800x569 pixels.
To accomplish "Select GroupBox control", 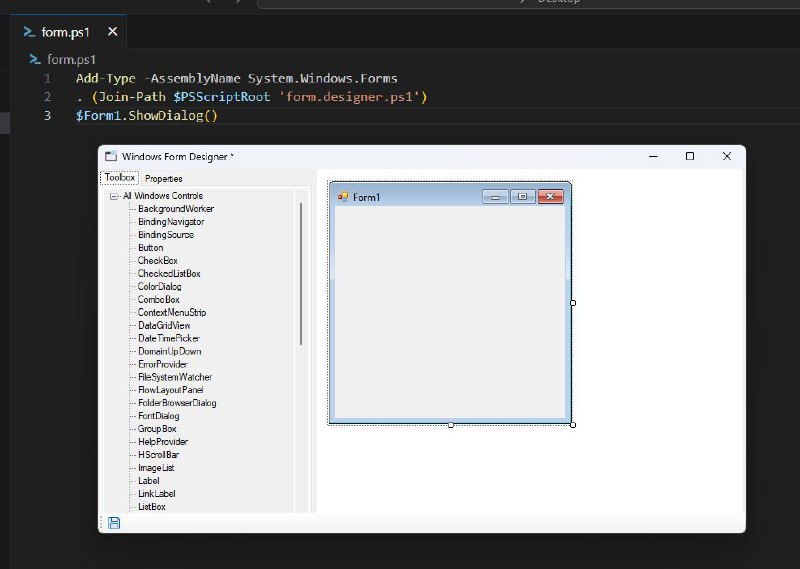I will point(157,429).
